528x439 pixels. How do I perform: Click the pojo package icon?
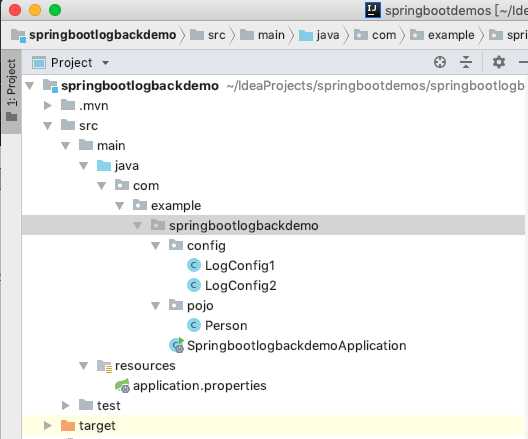[x=176, y=305]
